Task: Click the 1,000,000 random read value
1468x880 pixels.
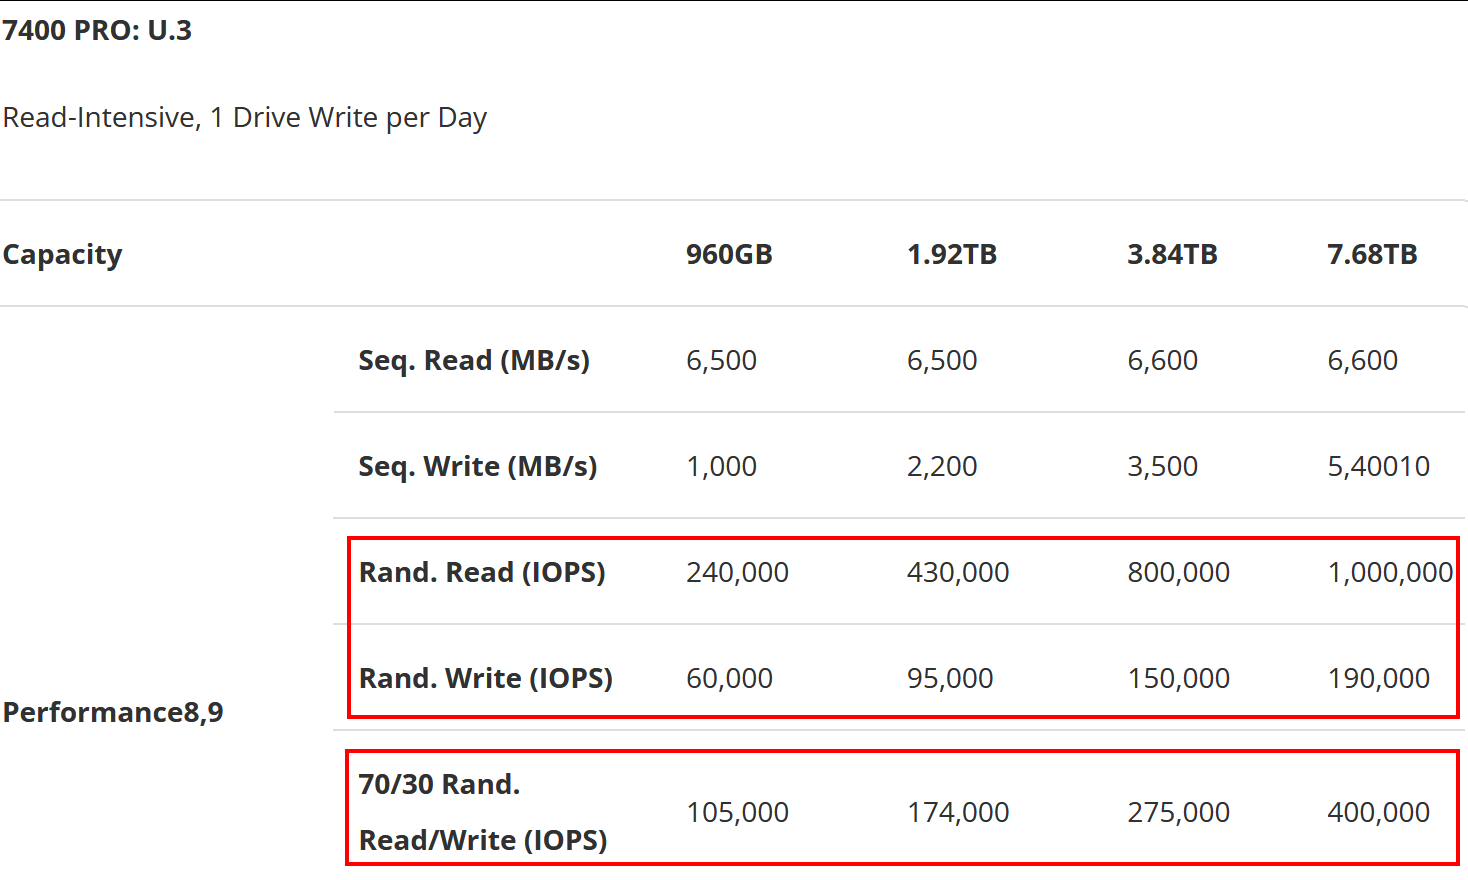Action: point(1390,572)
